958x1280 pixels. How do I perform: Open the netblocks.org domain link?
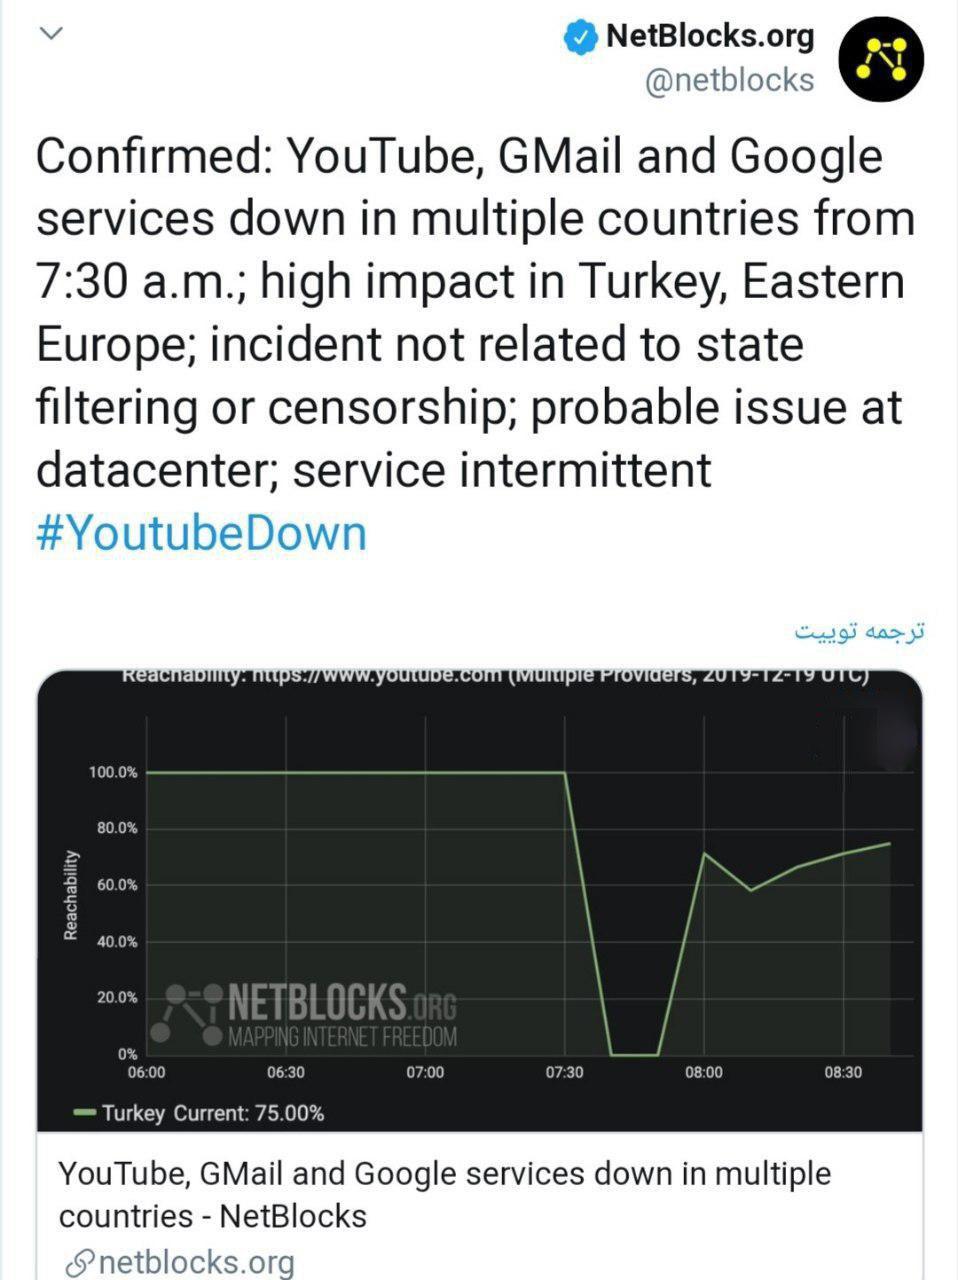coord(197,1262)
